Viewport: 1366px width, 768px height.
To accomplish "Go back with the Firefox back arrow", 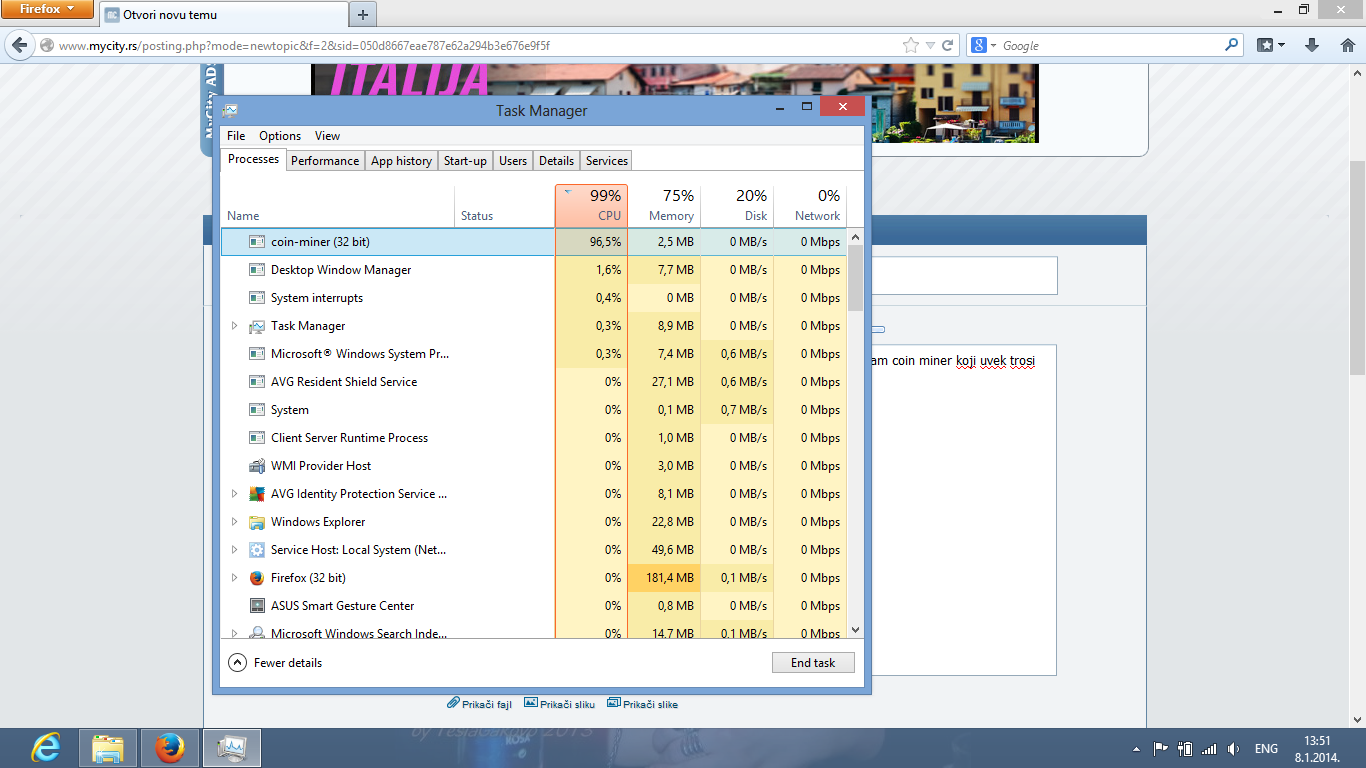I will click(x=20, y=45).
